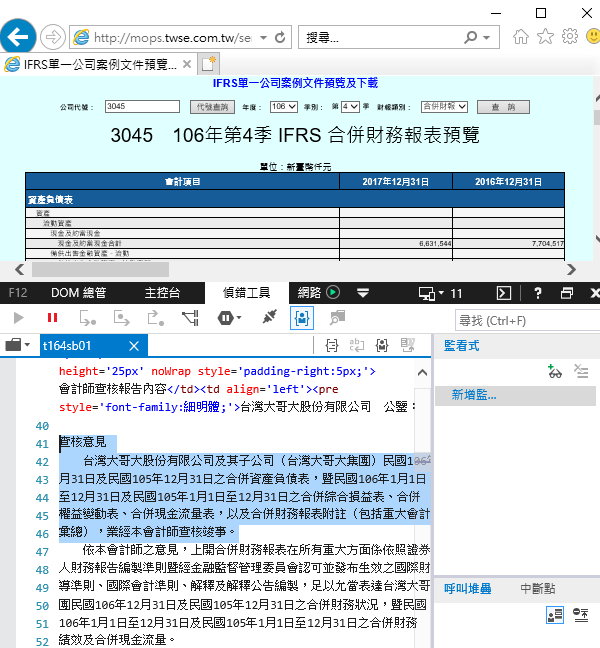The width and height of the screenshot is (600, 648).
Task: Click the 尋找 (Ctrl+F) search field
Action: pos(528,321)
